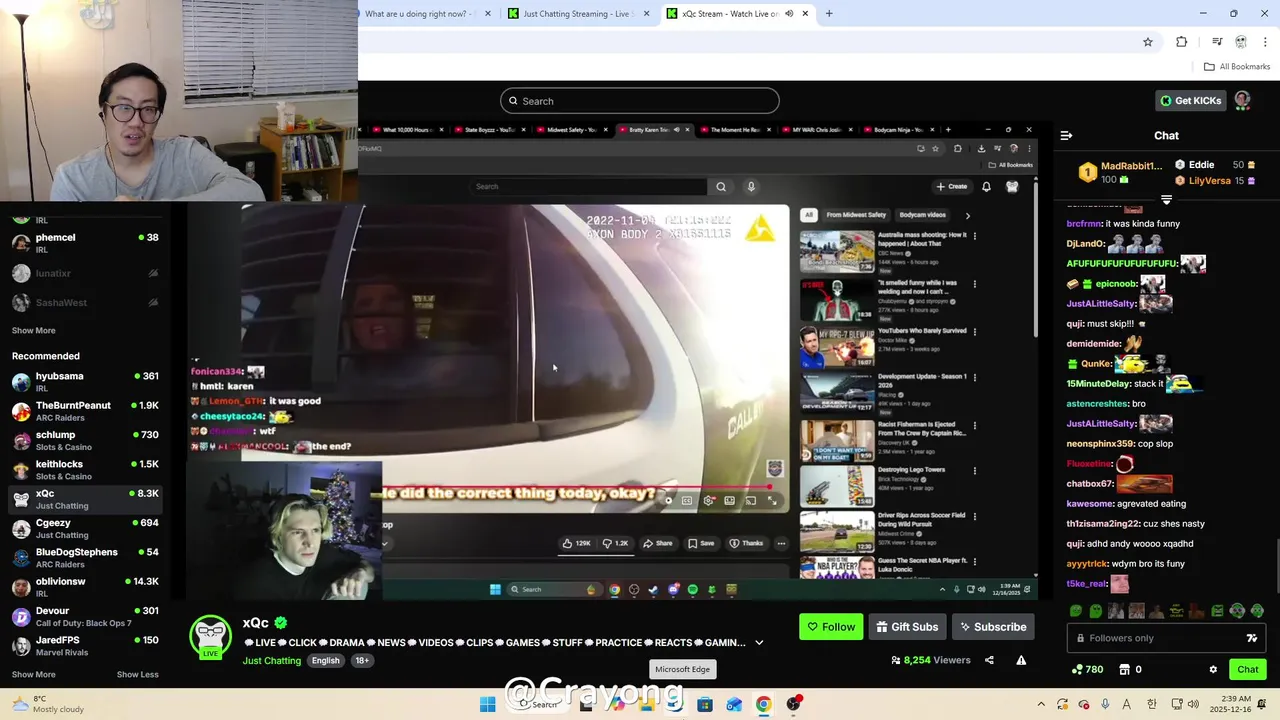Toggle Korean IME indicator in system tray
Viewport: 1280px width, 720px height.
1151,704
